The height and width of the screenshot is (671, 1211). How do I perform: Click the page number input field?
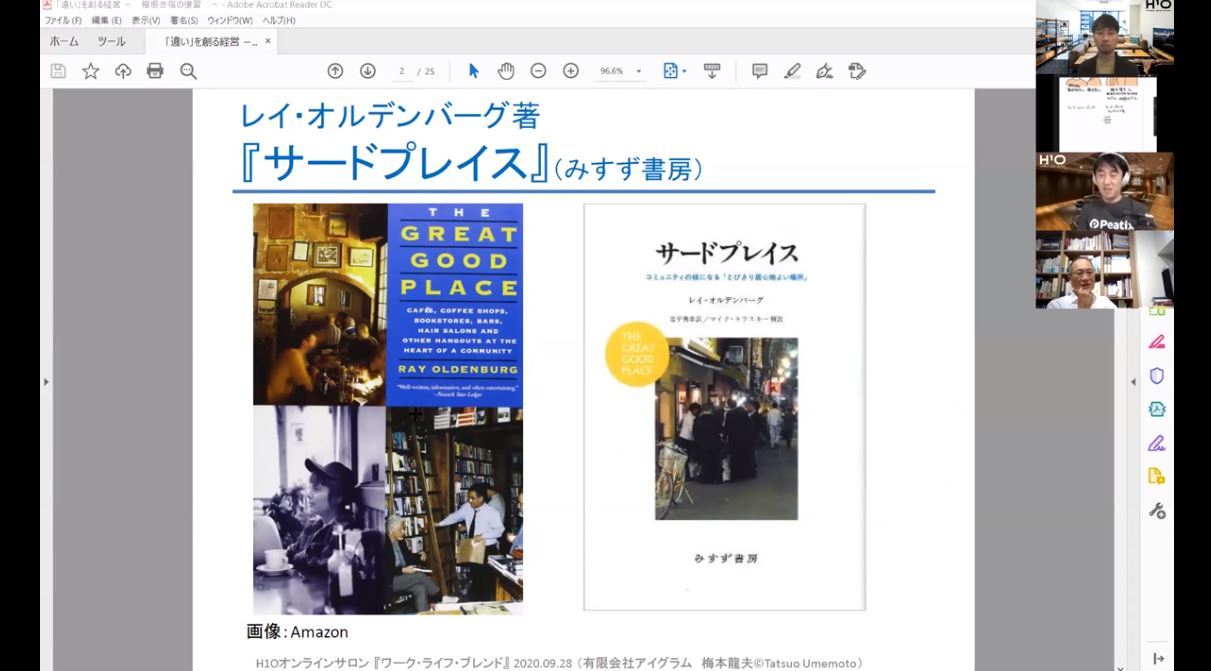click(x=402, y=71)
